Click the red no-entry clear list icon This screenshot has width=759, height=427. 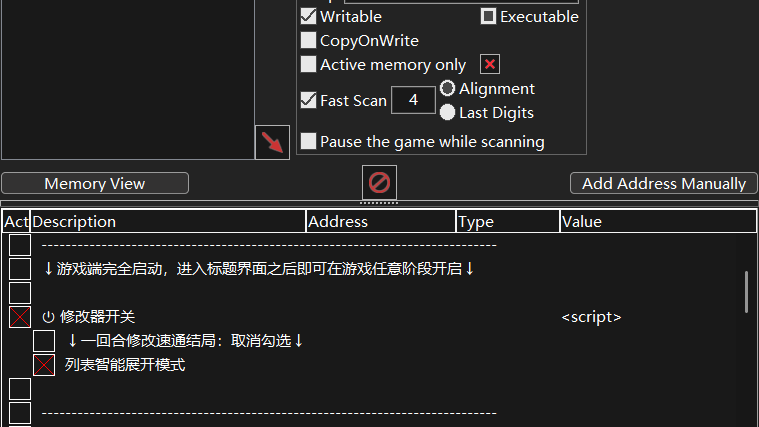(x=379, y=183)
